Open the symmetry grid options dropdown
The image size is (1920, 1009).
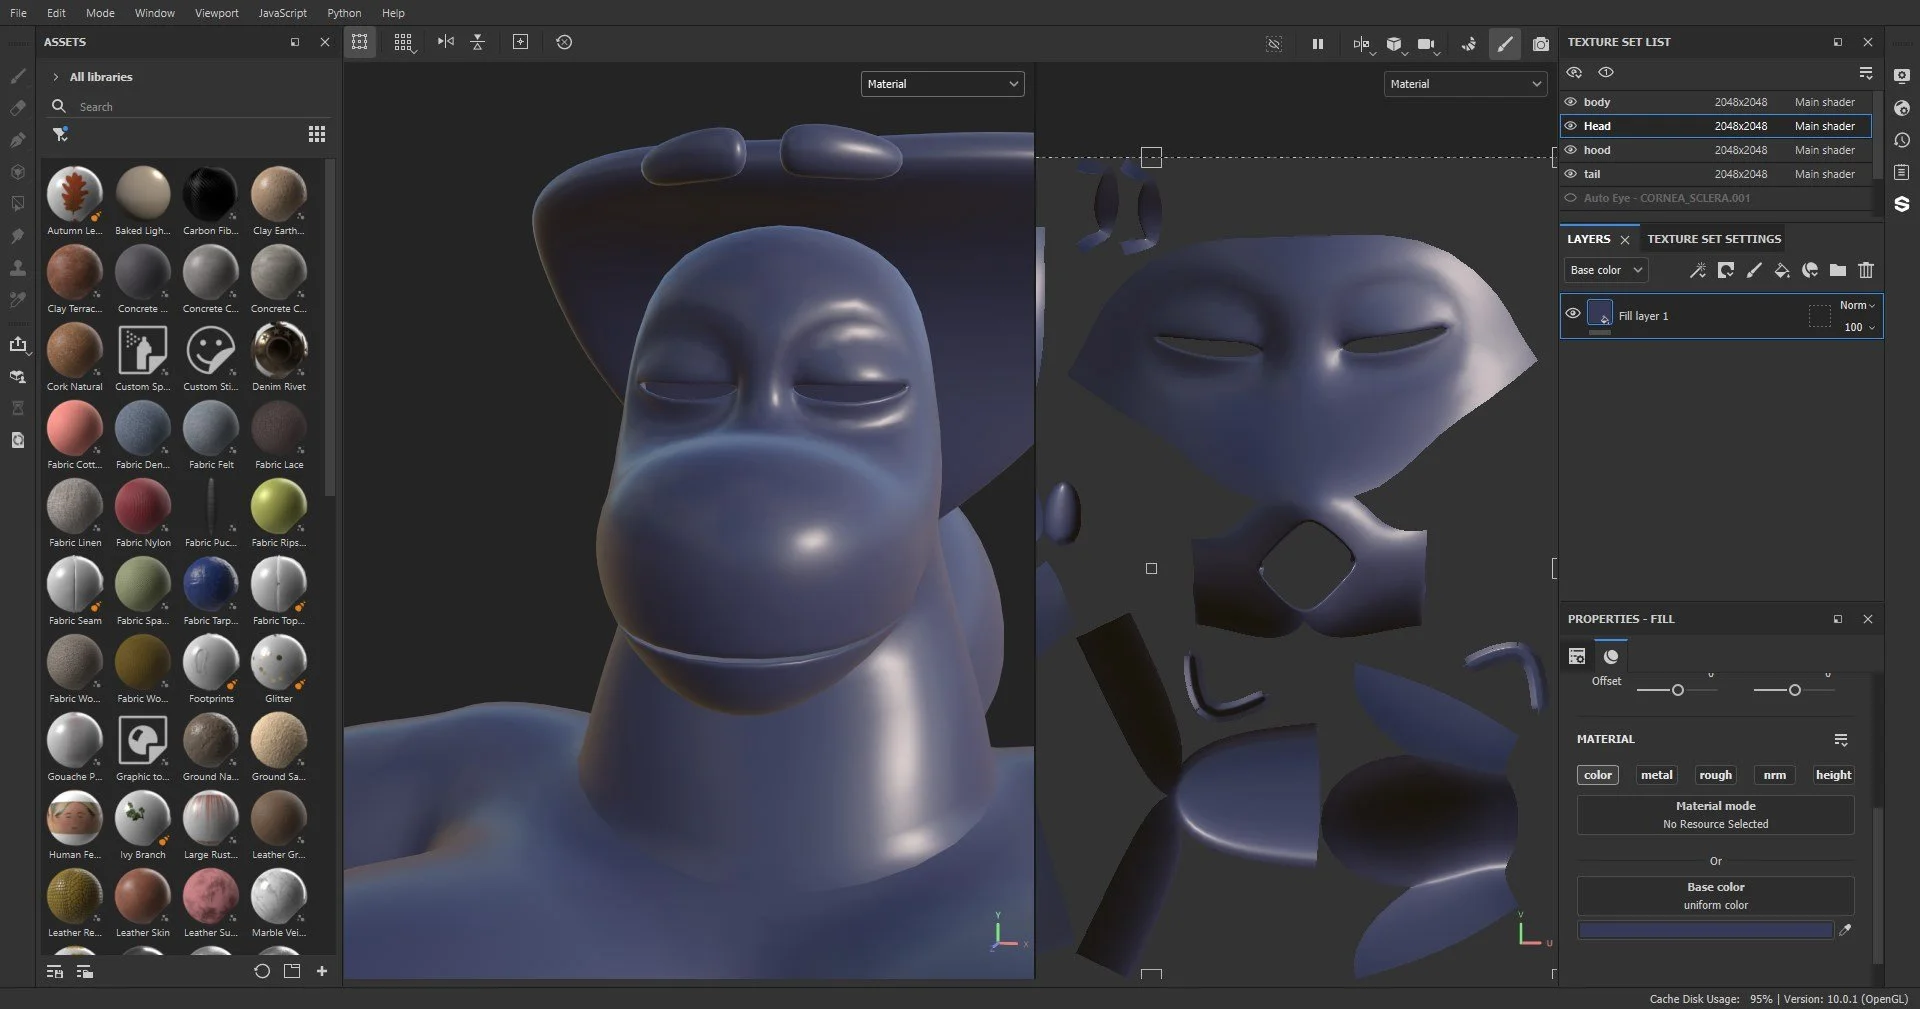pyautogui.click(x=403, y=42)
